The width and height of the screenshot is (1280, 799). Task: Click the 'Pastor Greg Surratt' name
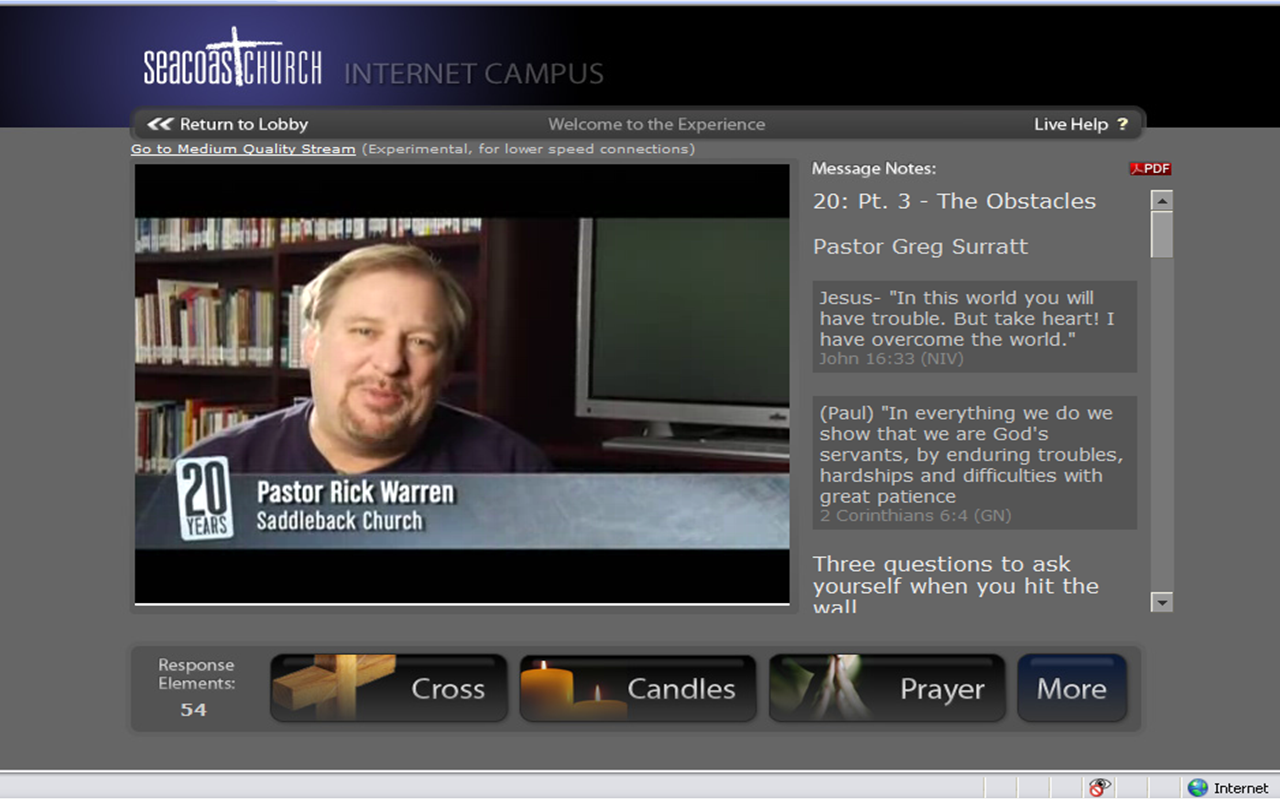pos(920,246)
